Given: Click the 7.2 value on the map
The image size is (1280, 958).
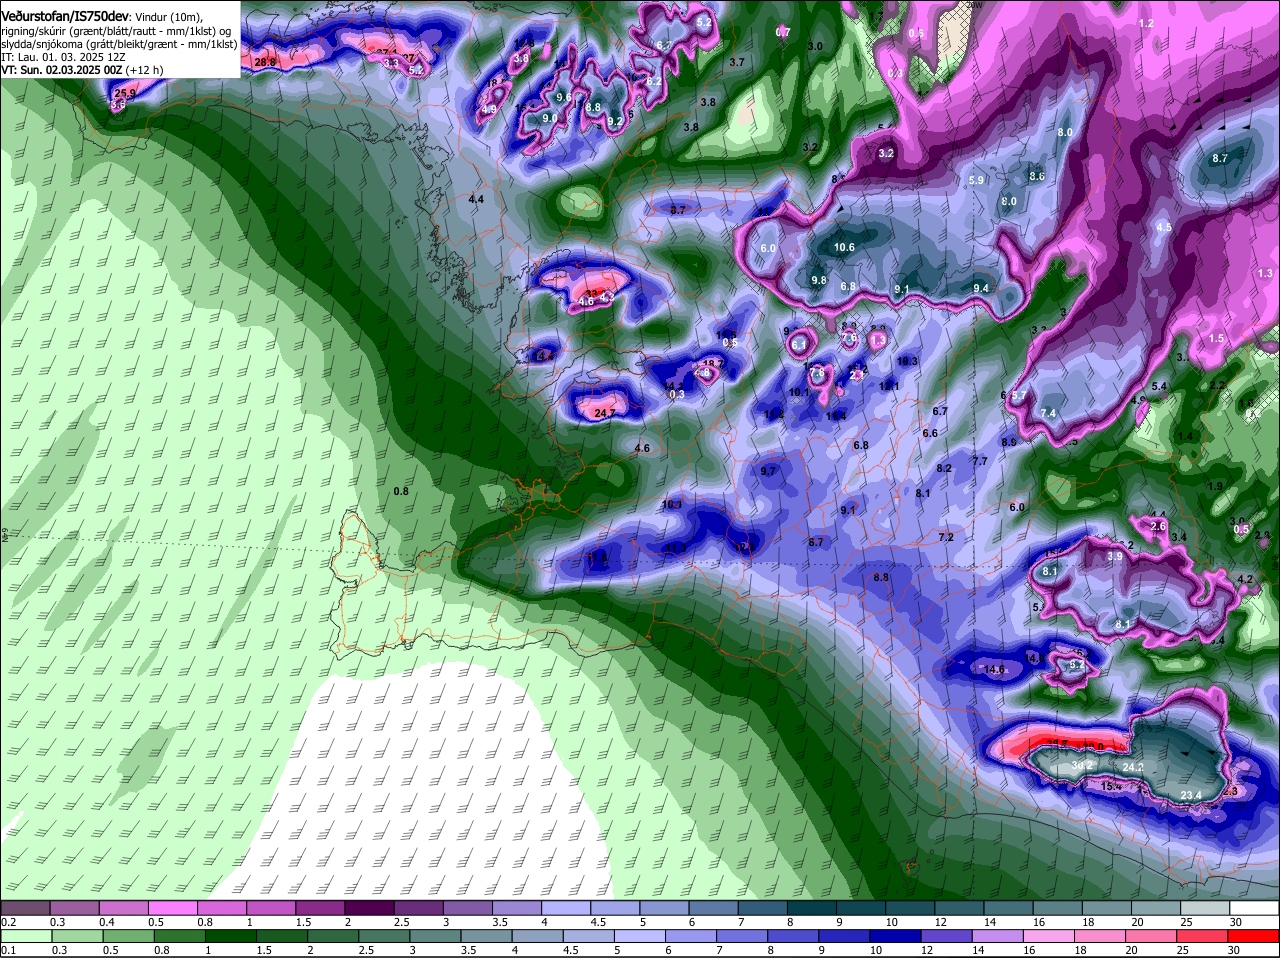Looking at the screenshot, I should coord(945,537).
